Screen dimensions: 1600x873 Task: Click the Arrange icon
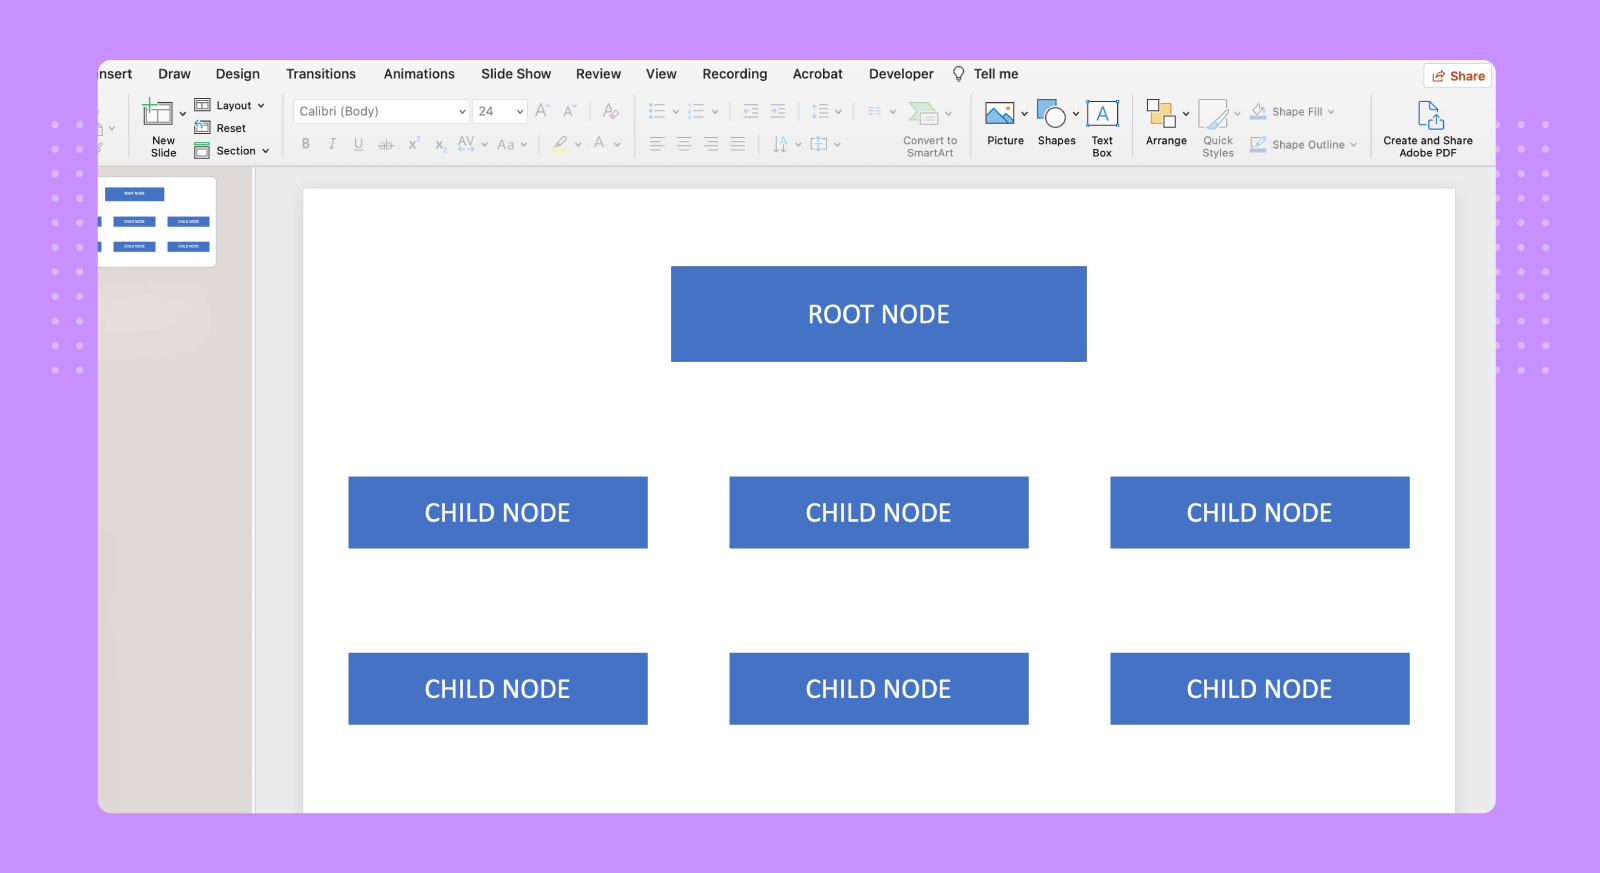(1160, 114)
